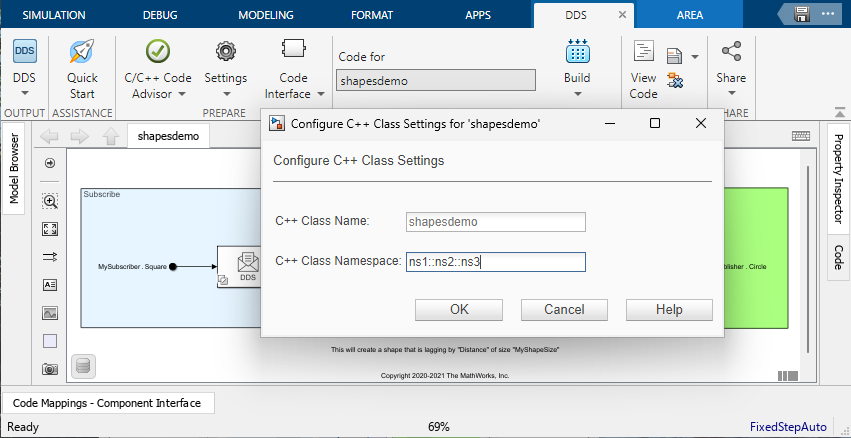Expand Settings dropdown arrow

click(x=226, y=93)
